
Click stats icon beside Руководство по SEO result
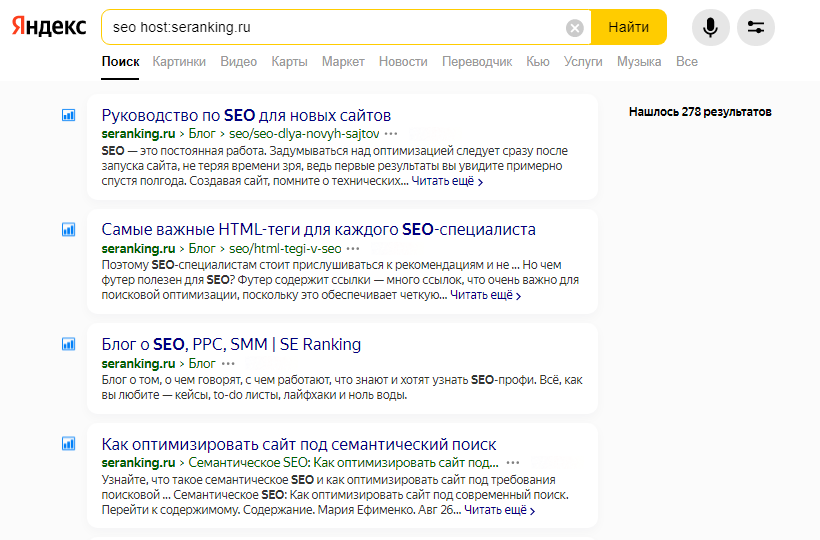coord(69,115)
